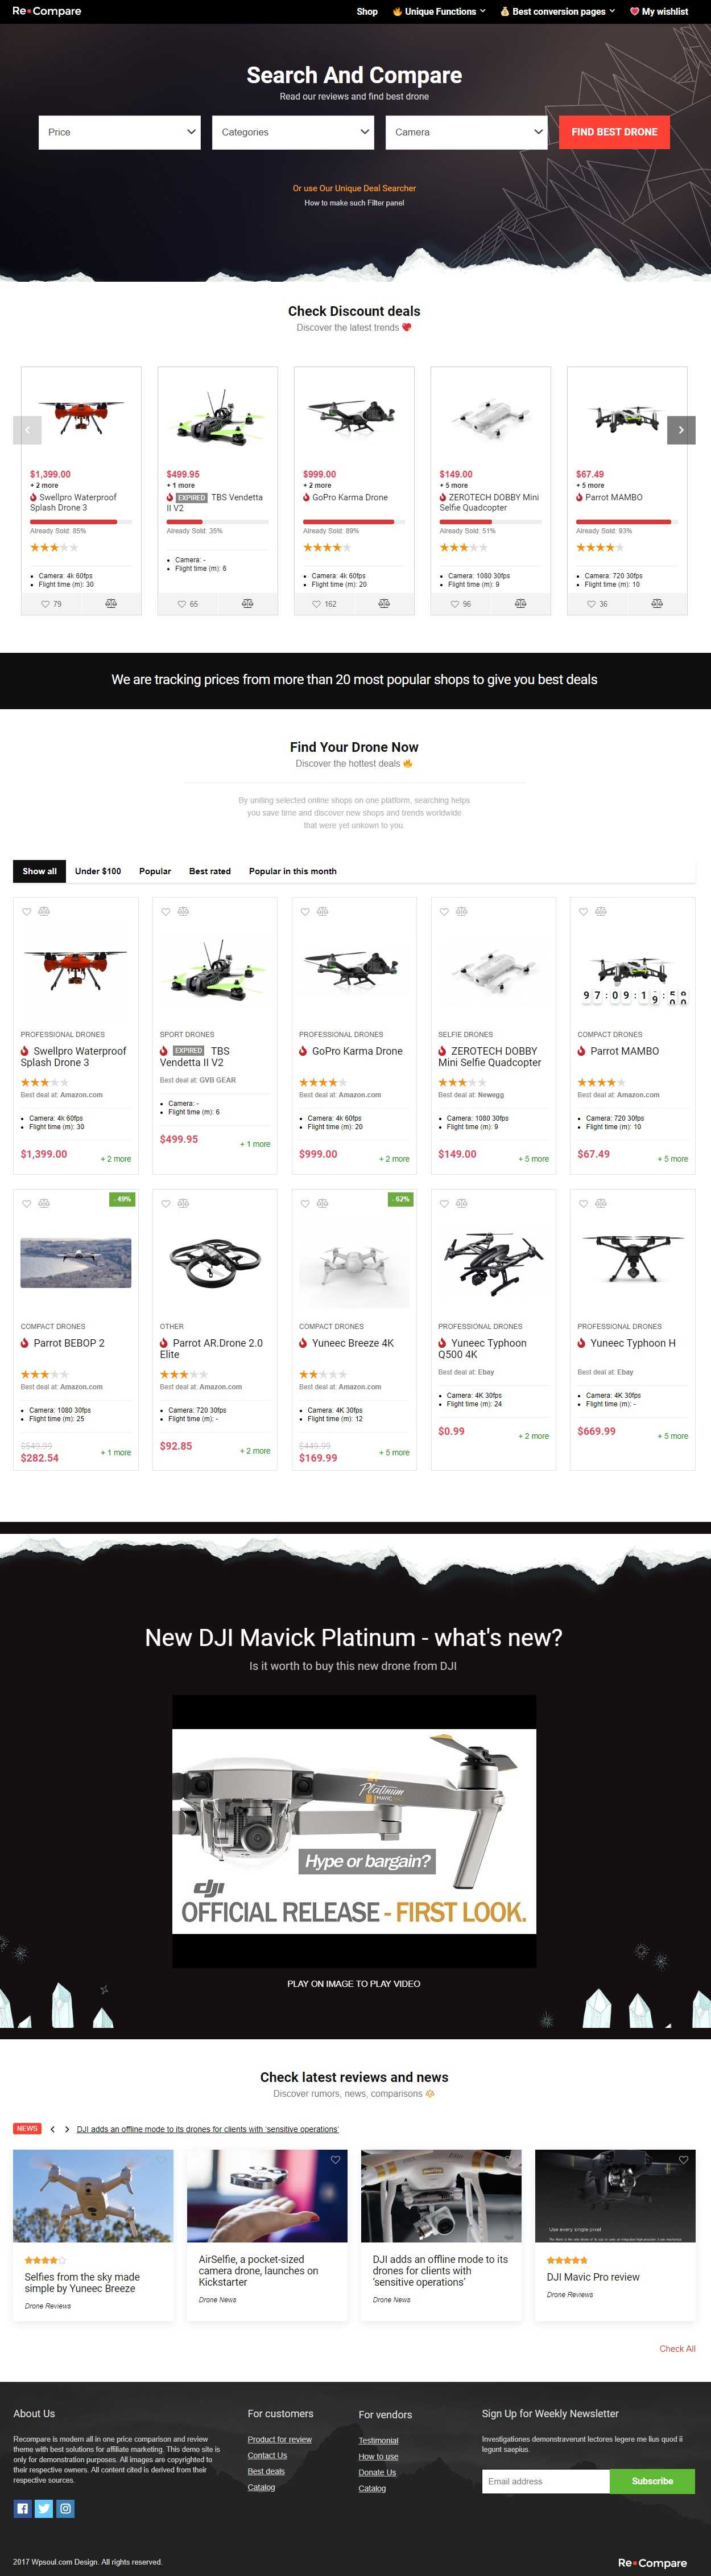
Task: Click the newsletter Email address field
Action: [546, 2481]
